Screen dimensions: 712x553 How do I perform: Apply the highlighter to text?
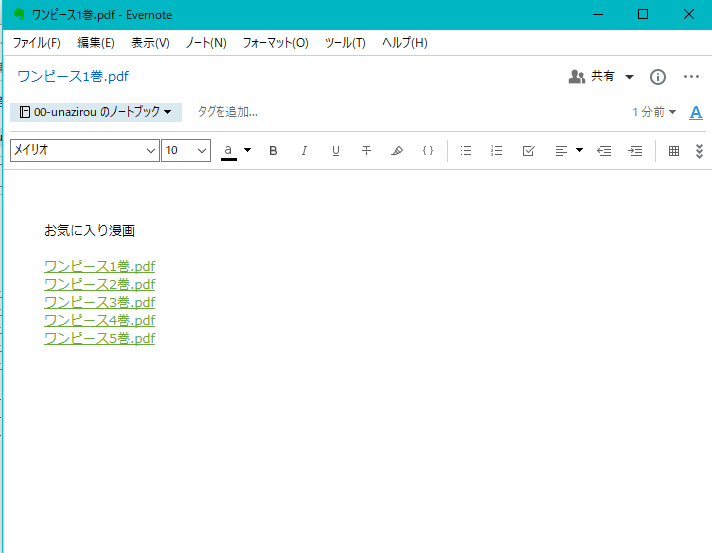tap(397, 150)
